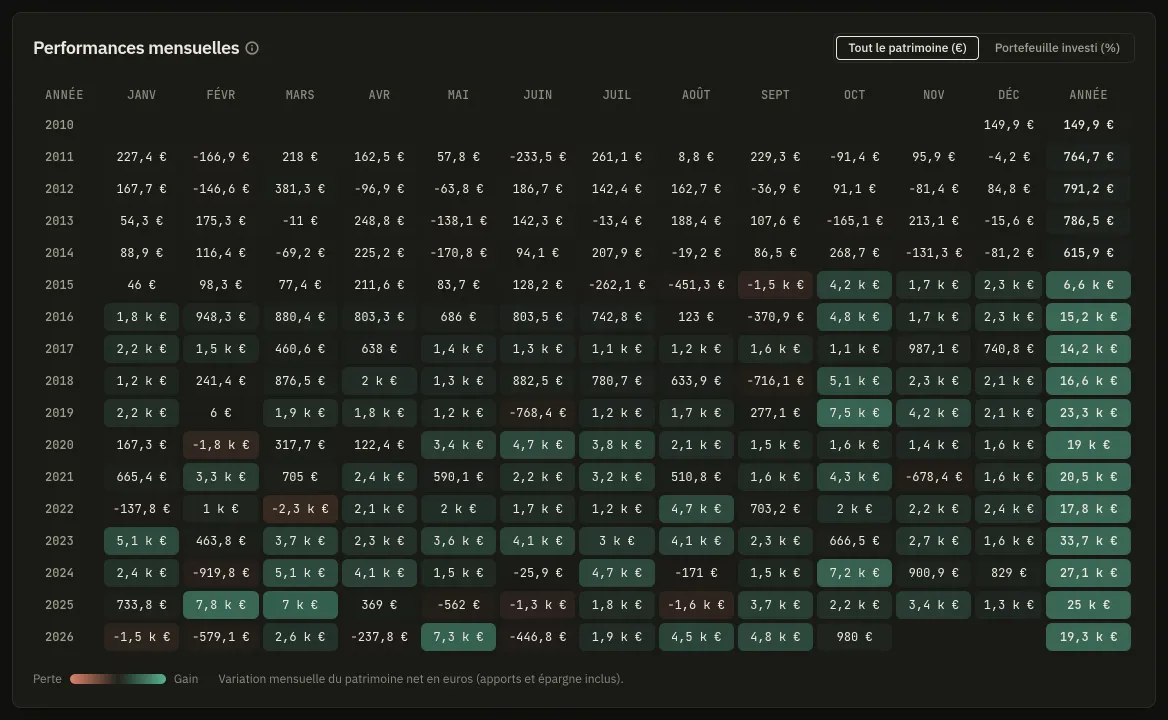
Task: Open the info icon beside Performances mensuelles
Action: [x=252, y=48]
